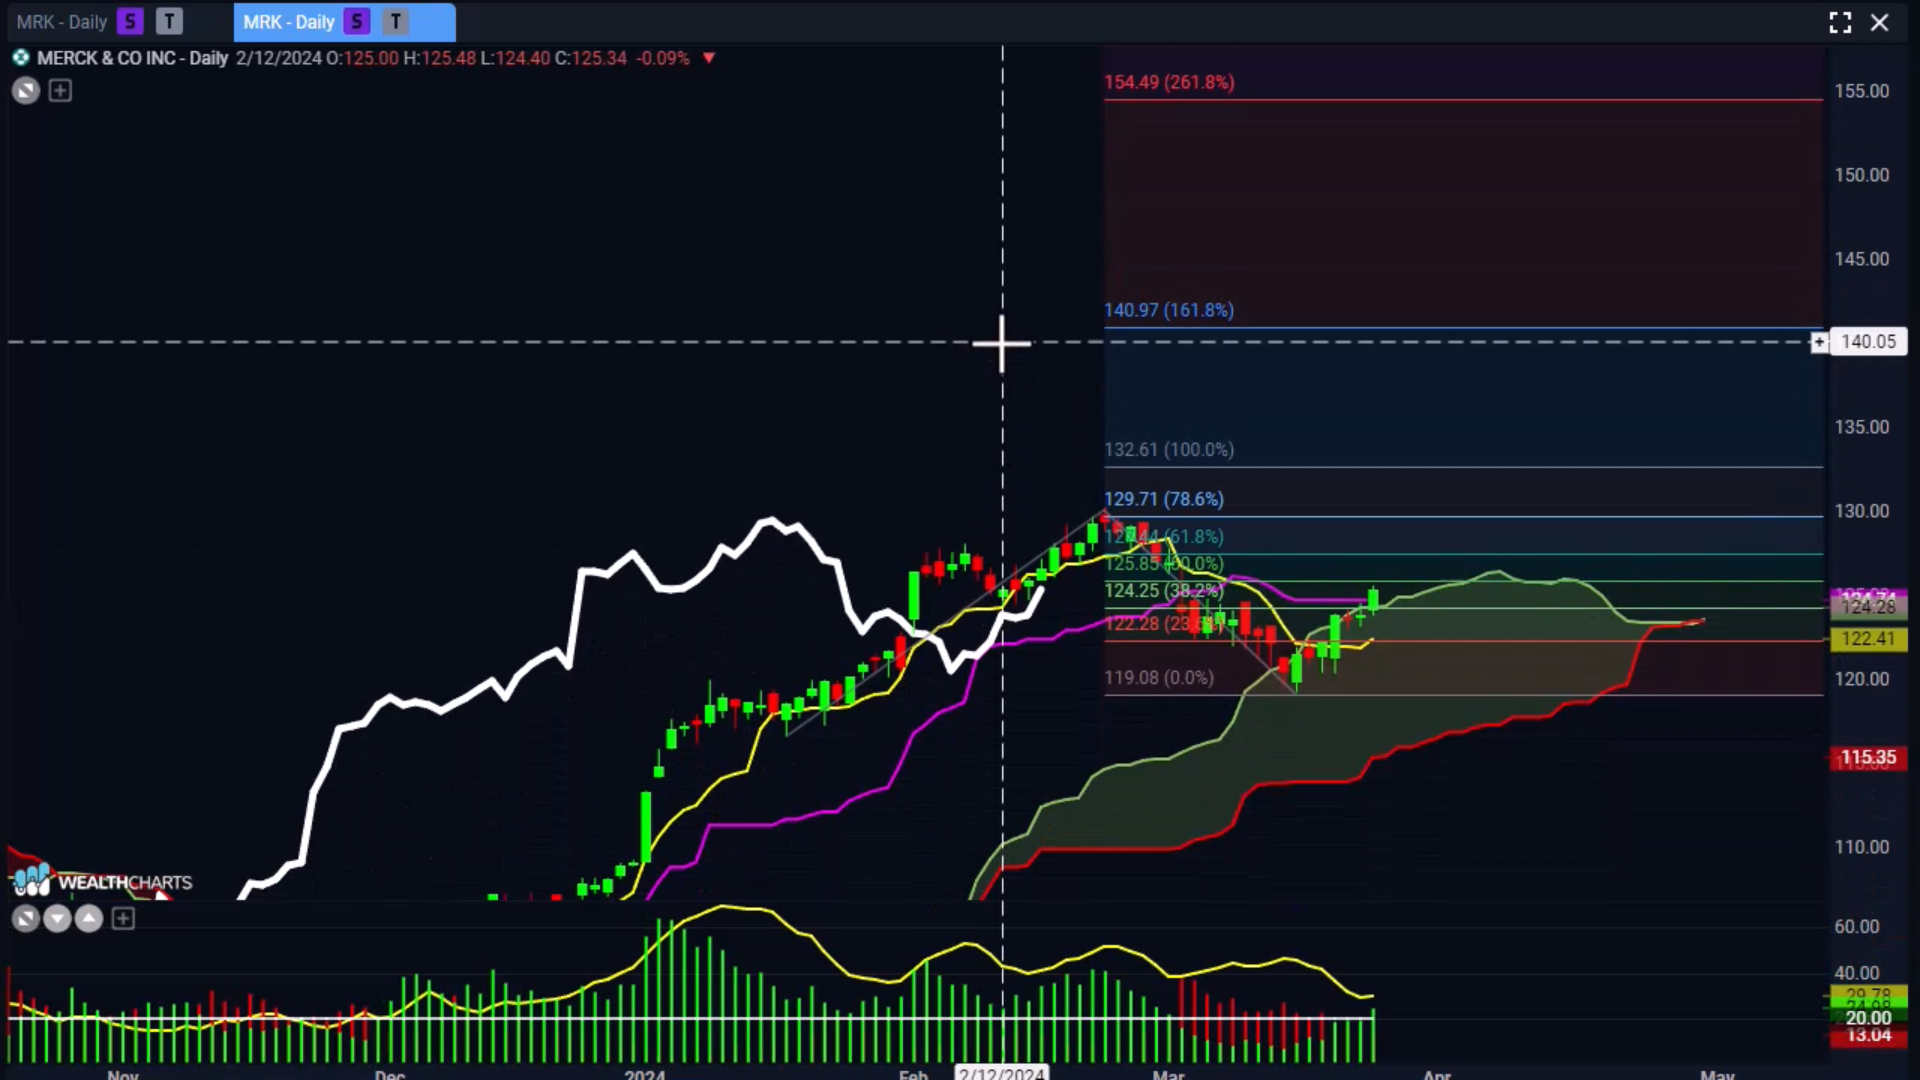The height and width of the screenshot is (1080, 1920).
Task: Click the round symbol icon beside MERCK & CO
Action: 20,58
